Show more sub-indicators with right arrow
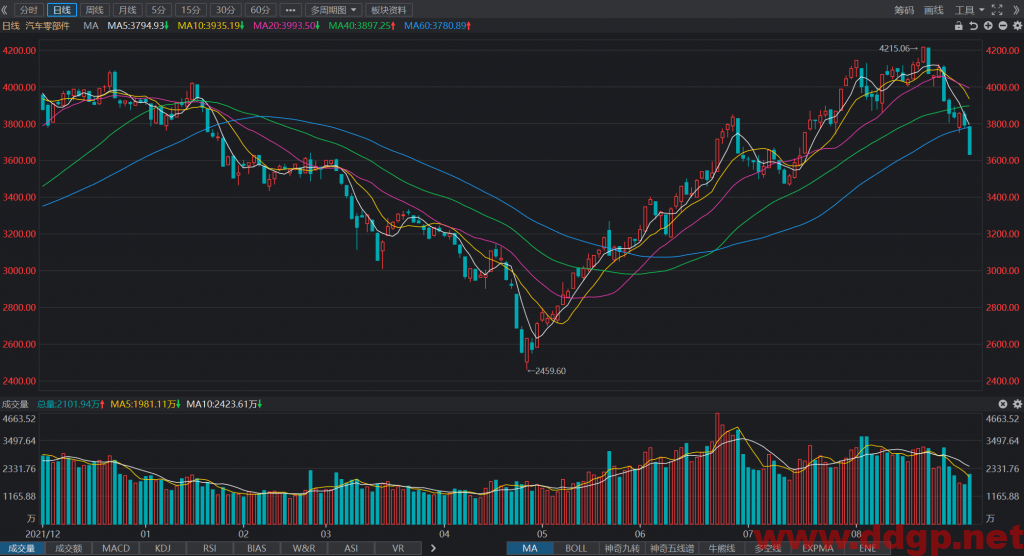This screenshot has height=556, width=1024. [x=433, y=548]
